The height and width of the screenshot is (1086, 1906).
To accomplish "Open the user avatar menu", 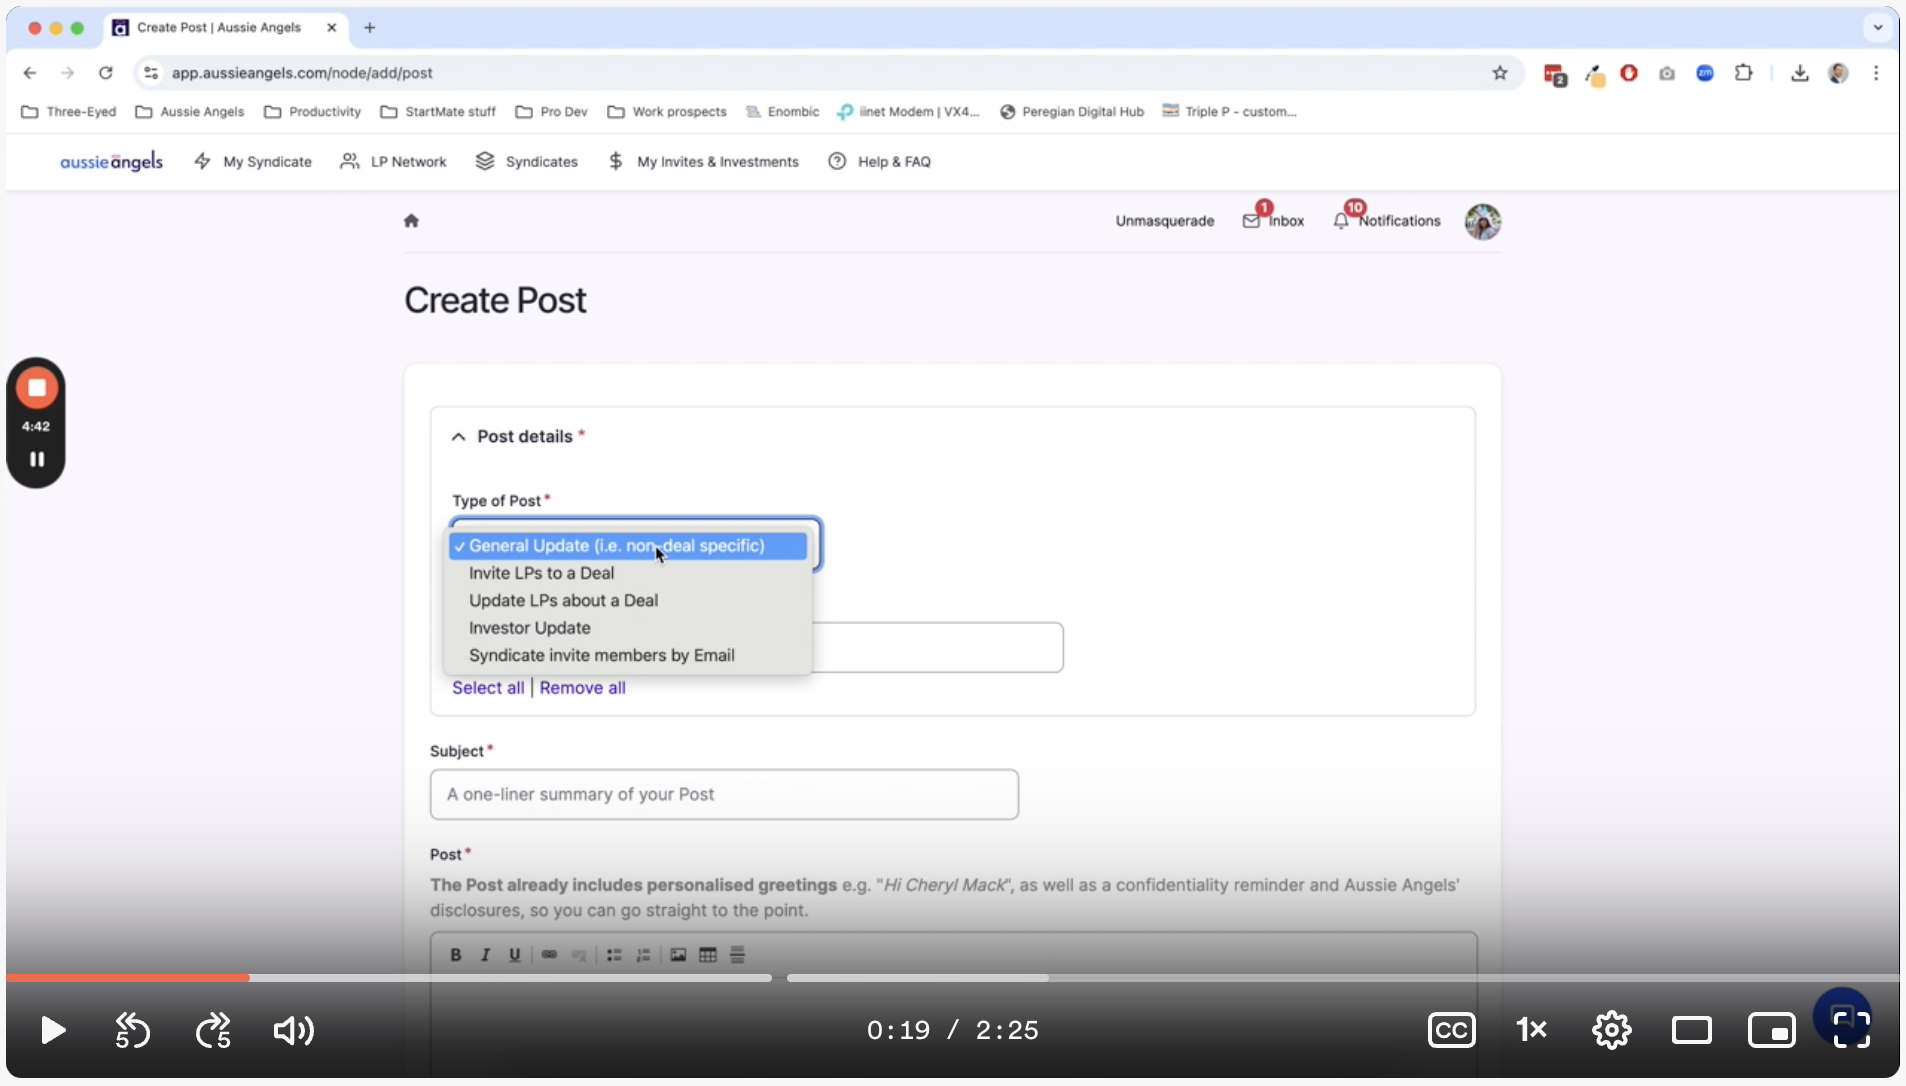I will pyautogui.click(x=1483, y=221).
